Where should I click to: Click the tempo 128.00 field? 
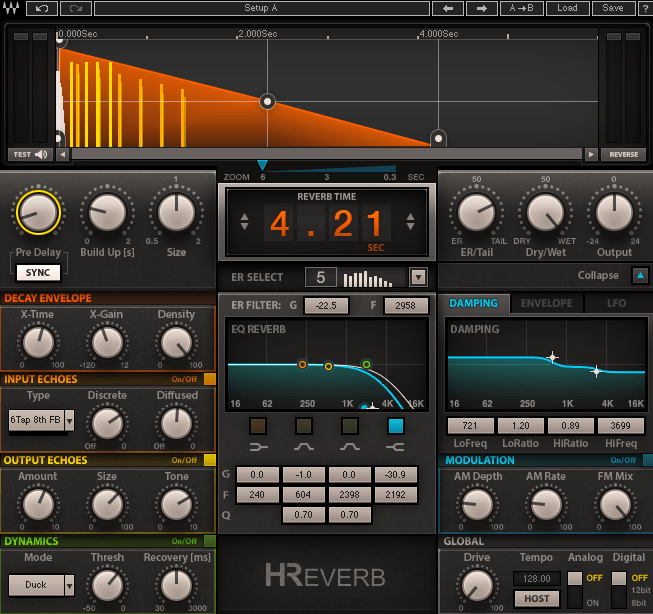[x=537, y=579]
